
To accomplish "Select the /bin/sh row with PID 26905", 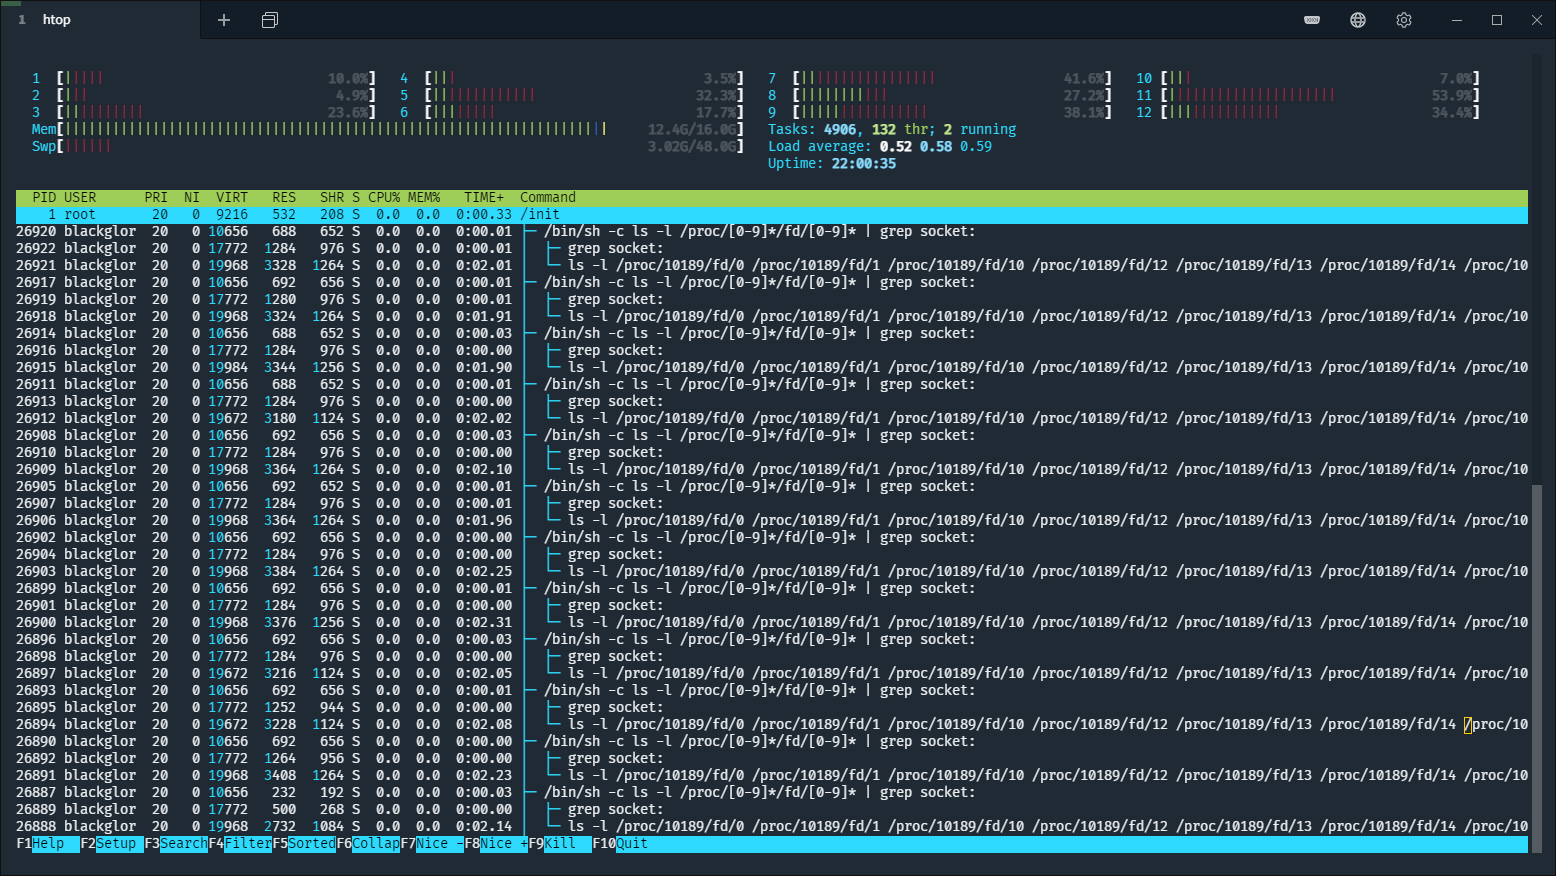I will 772,487.
